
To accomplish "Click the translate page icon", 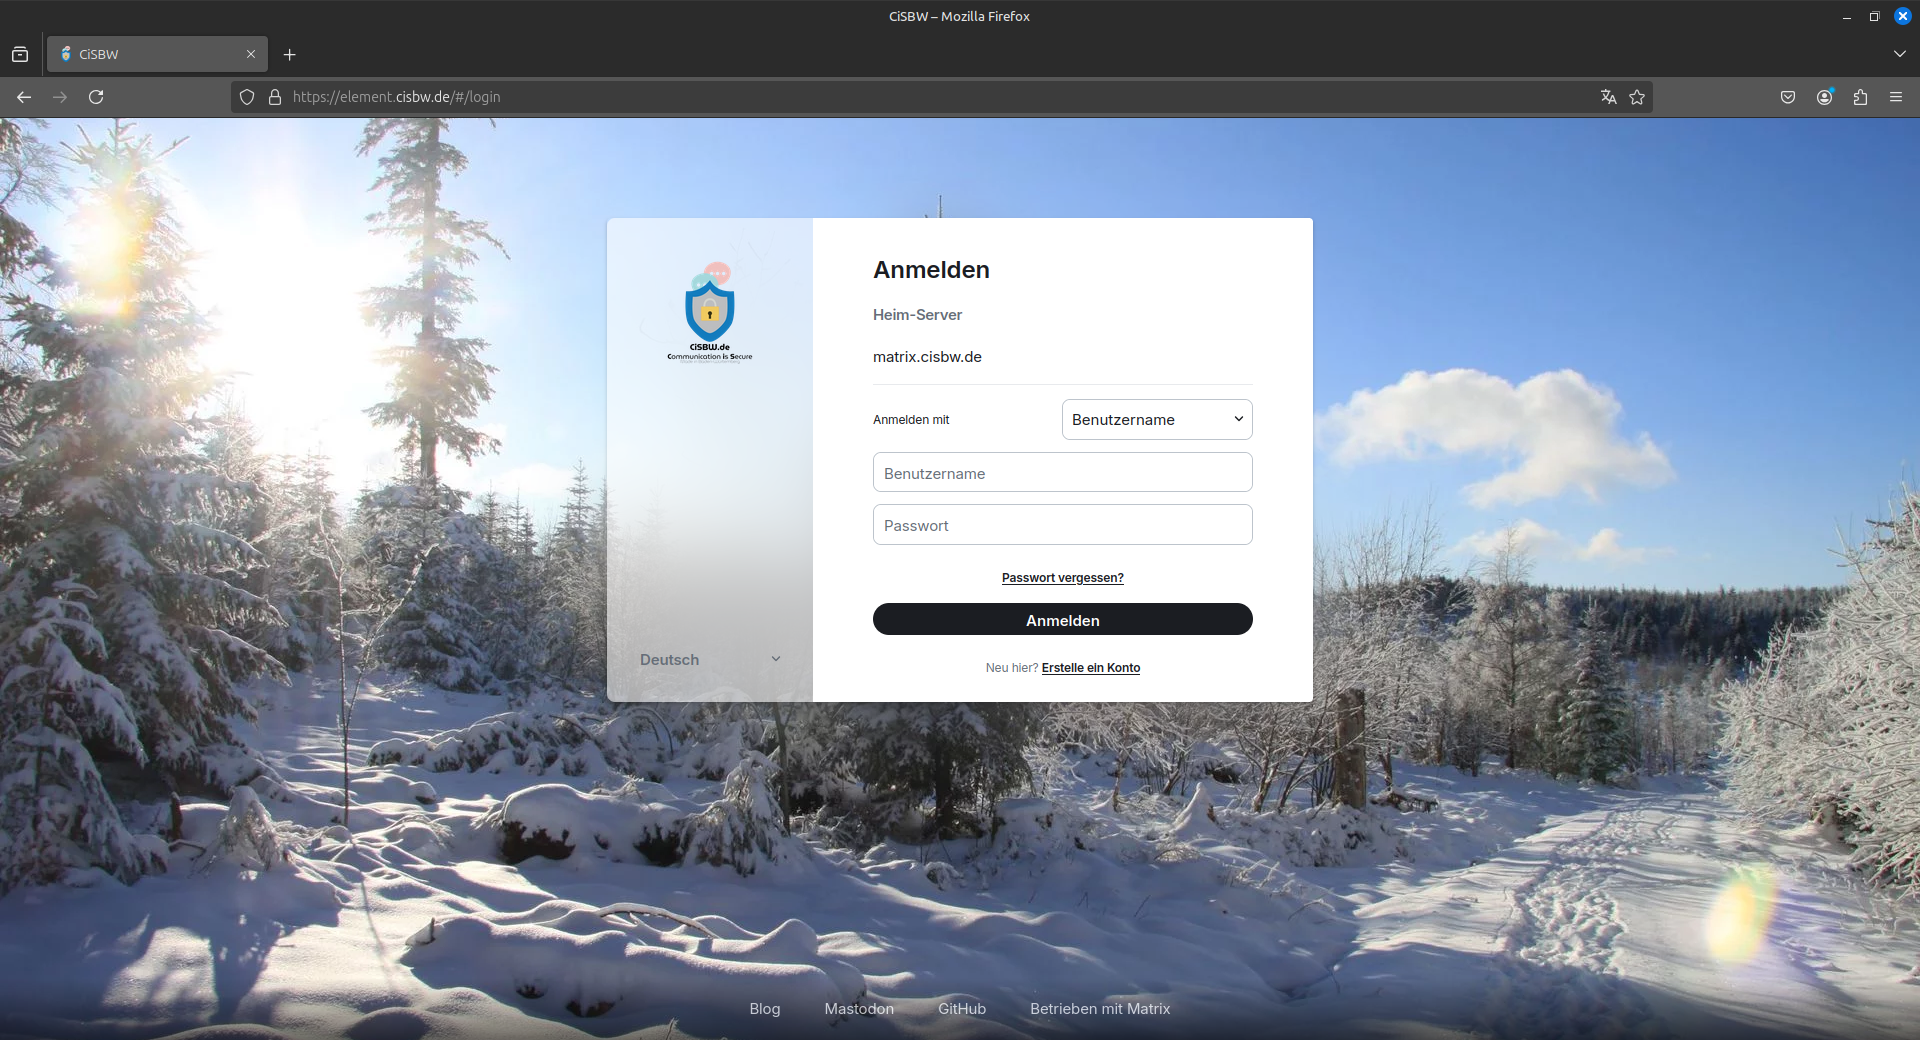I will click(1607, 97).
